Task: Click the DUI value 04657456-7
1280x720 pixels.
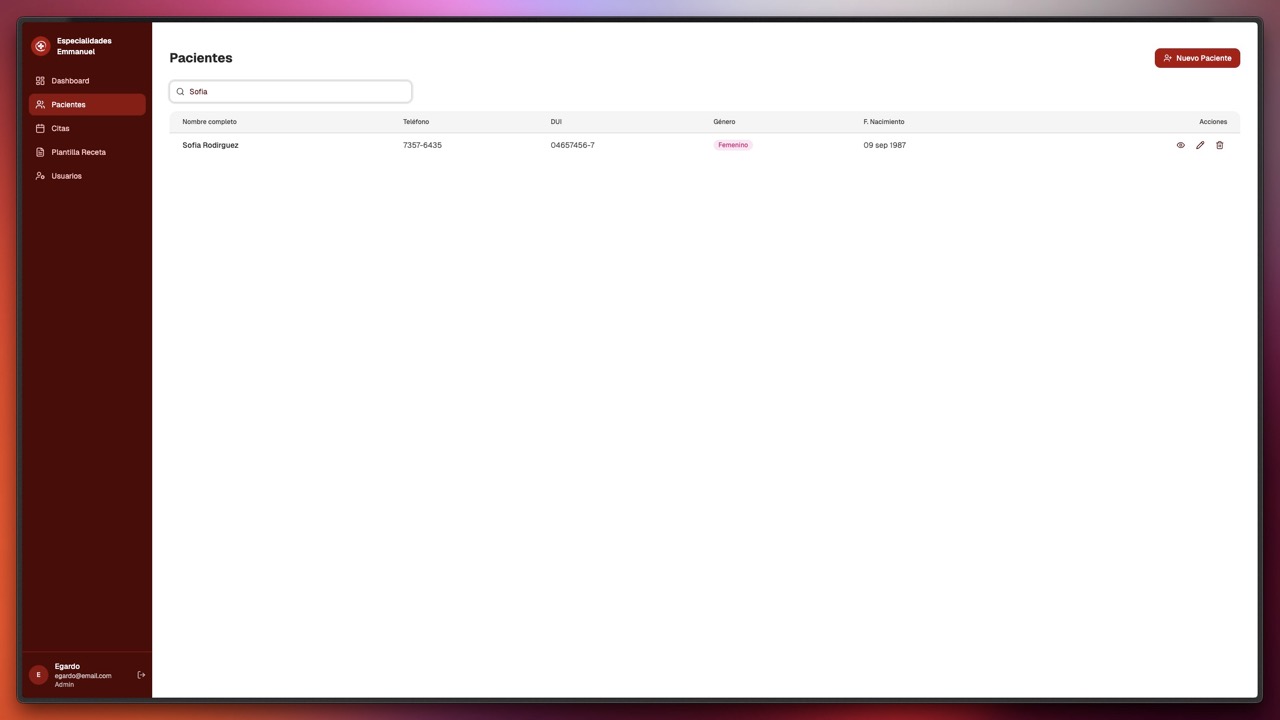Action: pos(572,146)
